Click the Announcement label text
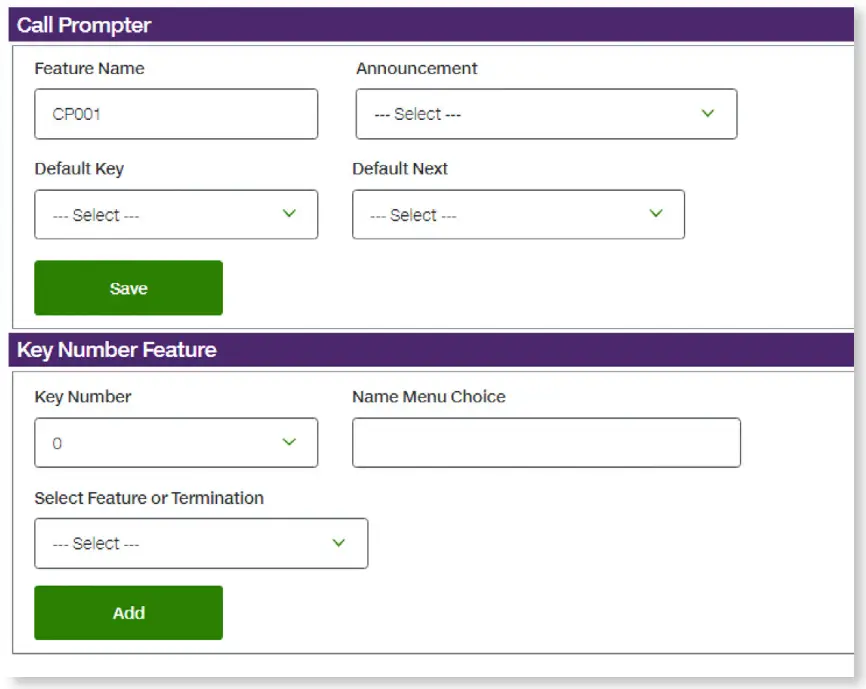 pos(416,68)
